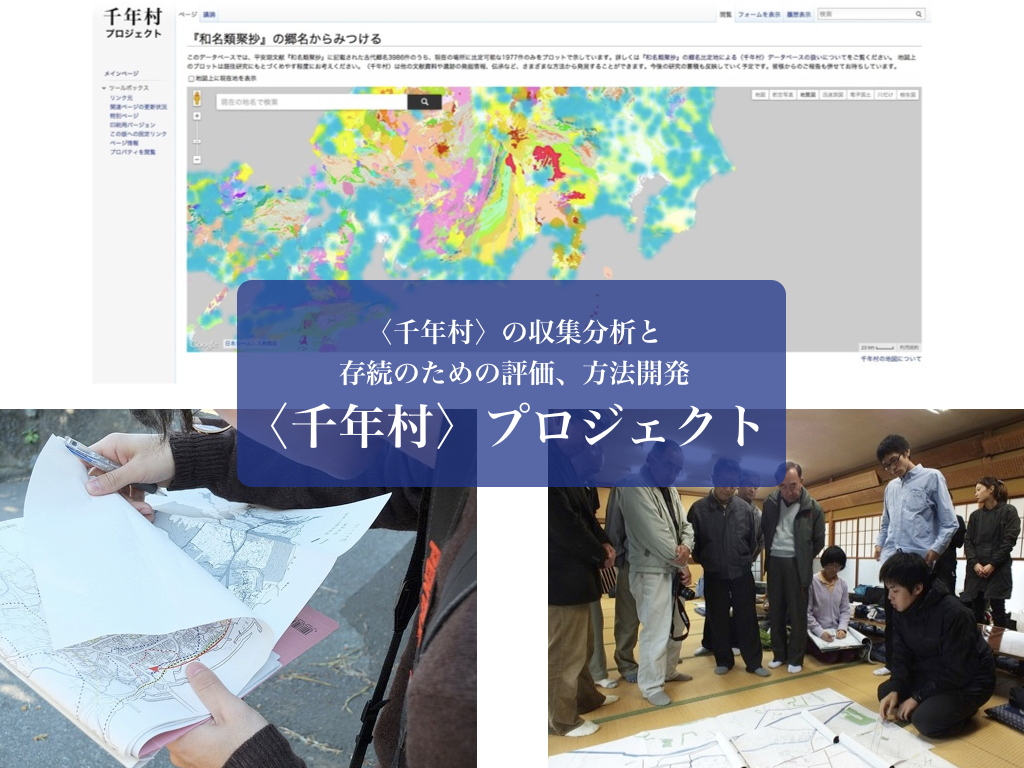Switch to the 議論 tab

(x=209, y=15)
